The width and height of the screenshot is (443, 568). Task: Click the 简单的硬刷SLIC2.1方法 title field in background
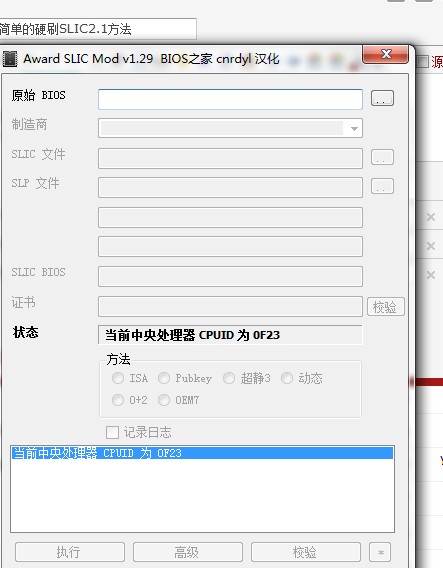98,29
